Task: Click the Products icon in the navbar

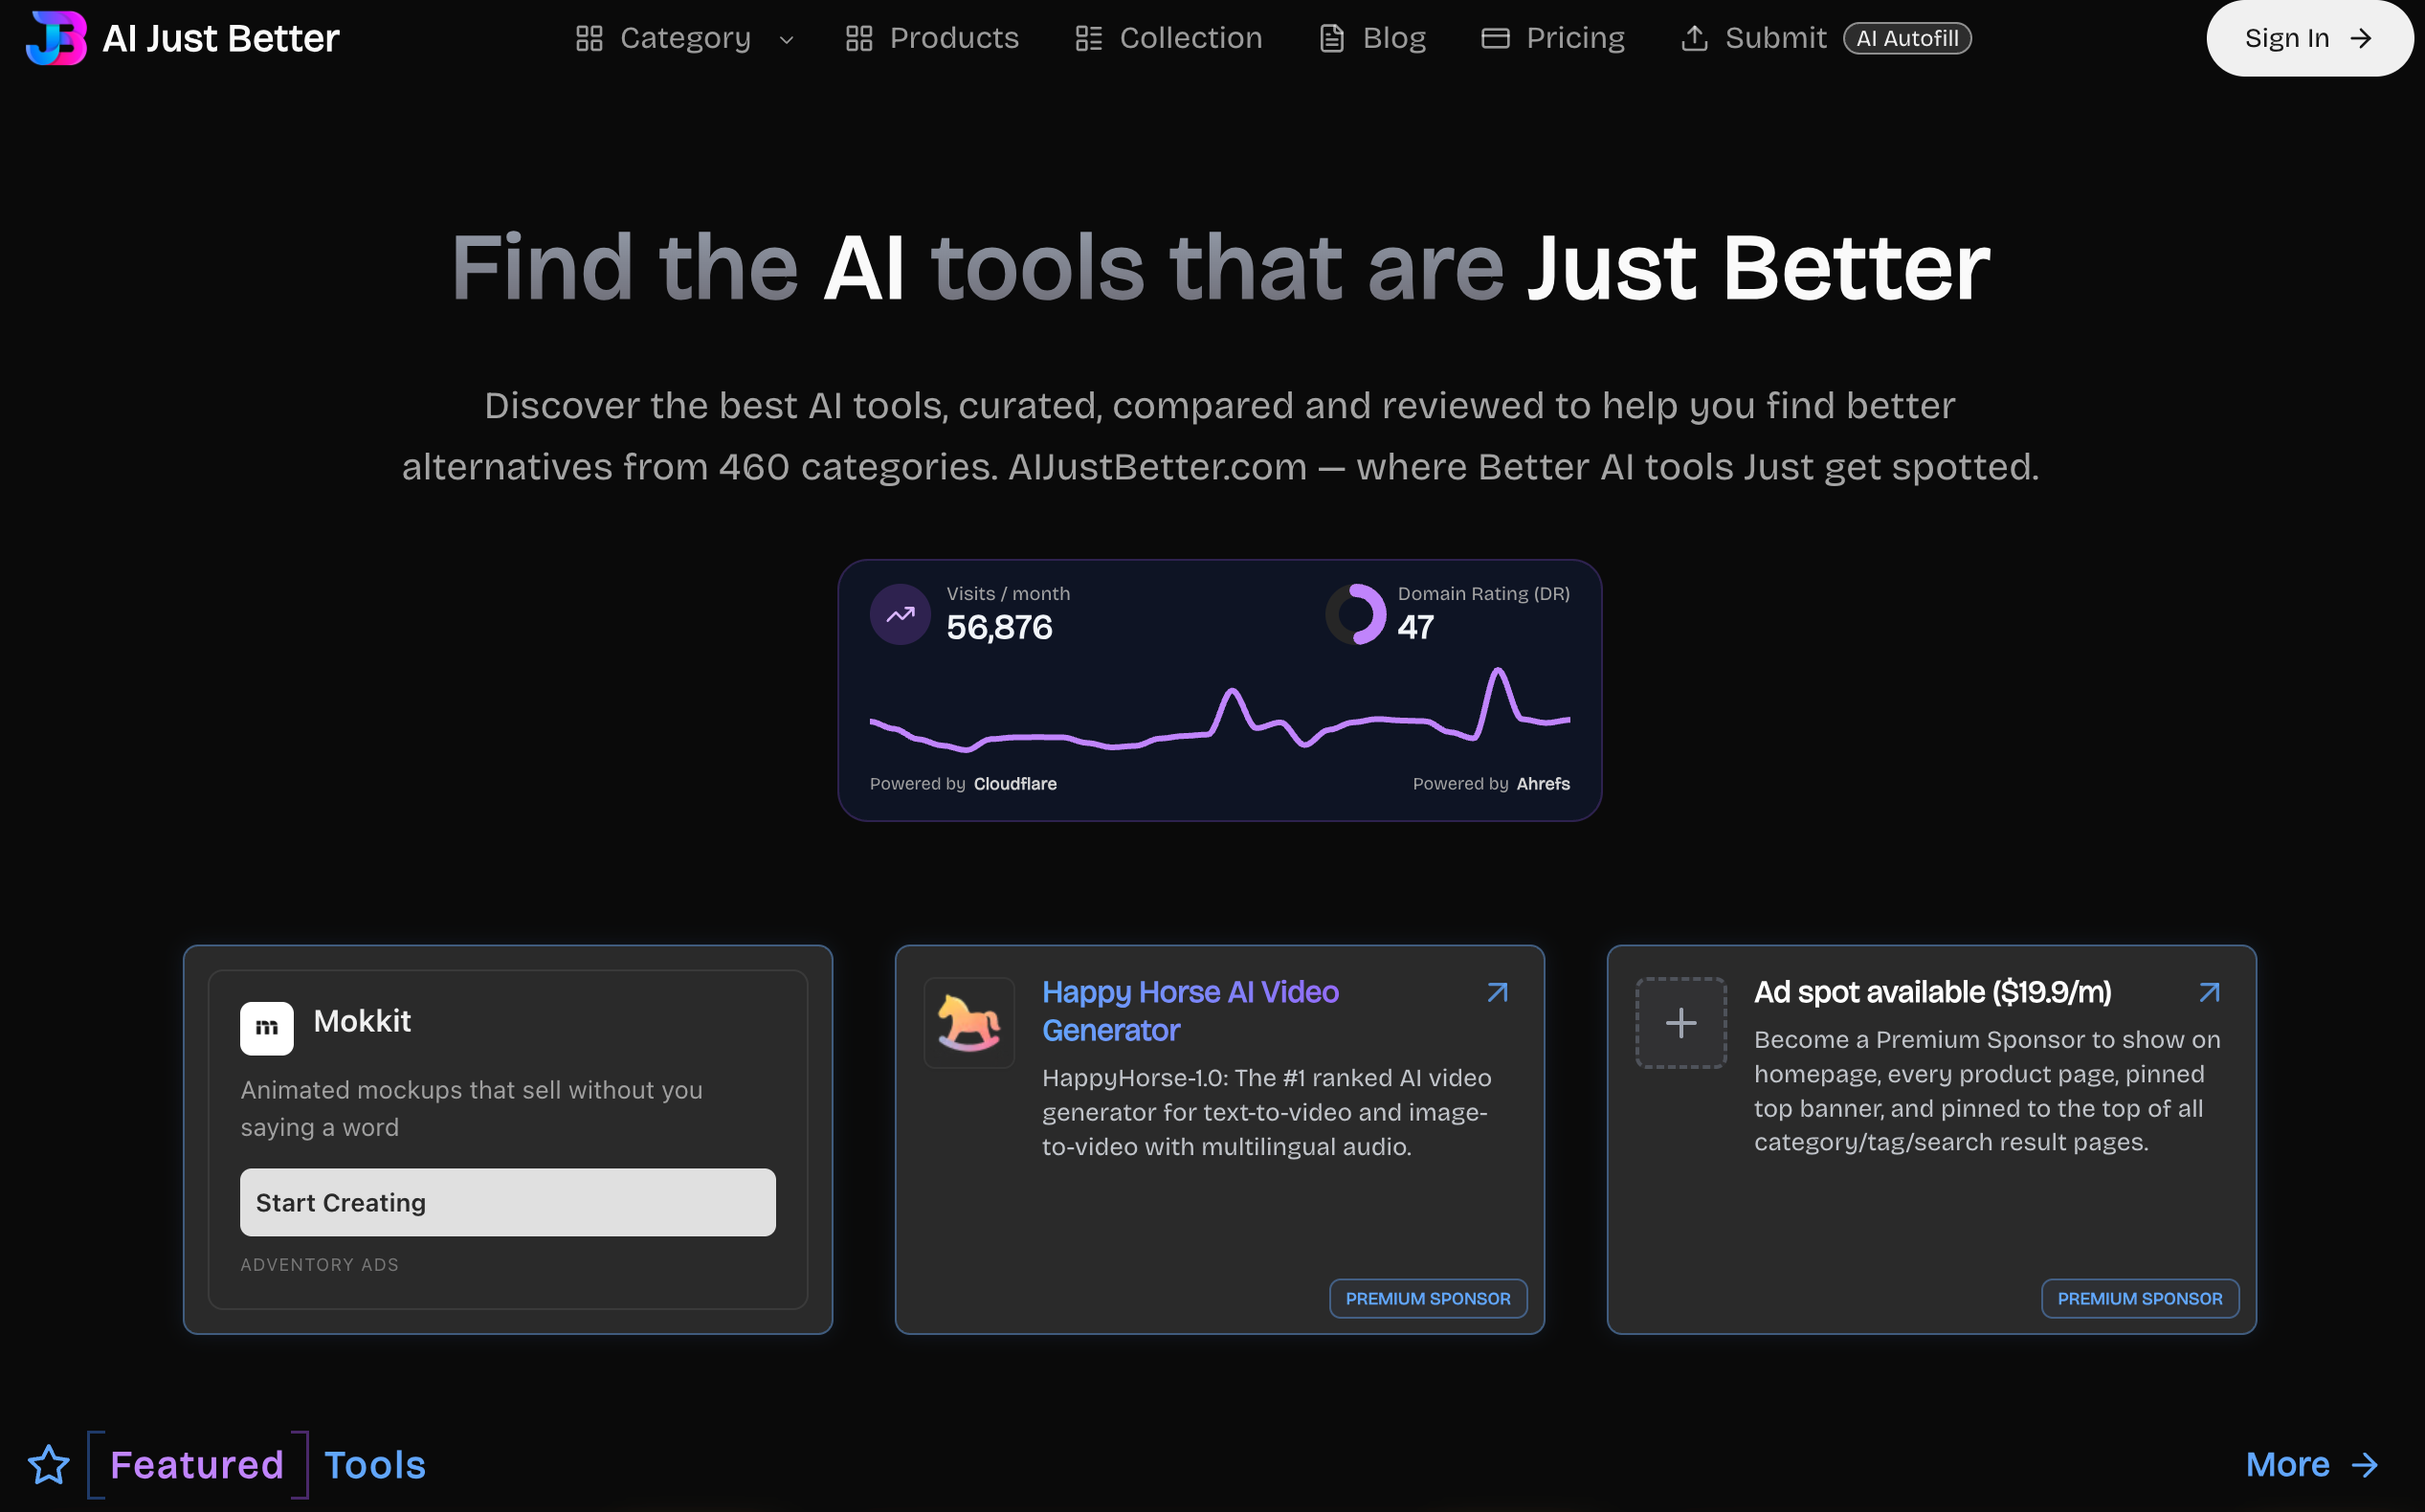Action: click(858, 38)
